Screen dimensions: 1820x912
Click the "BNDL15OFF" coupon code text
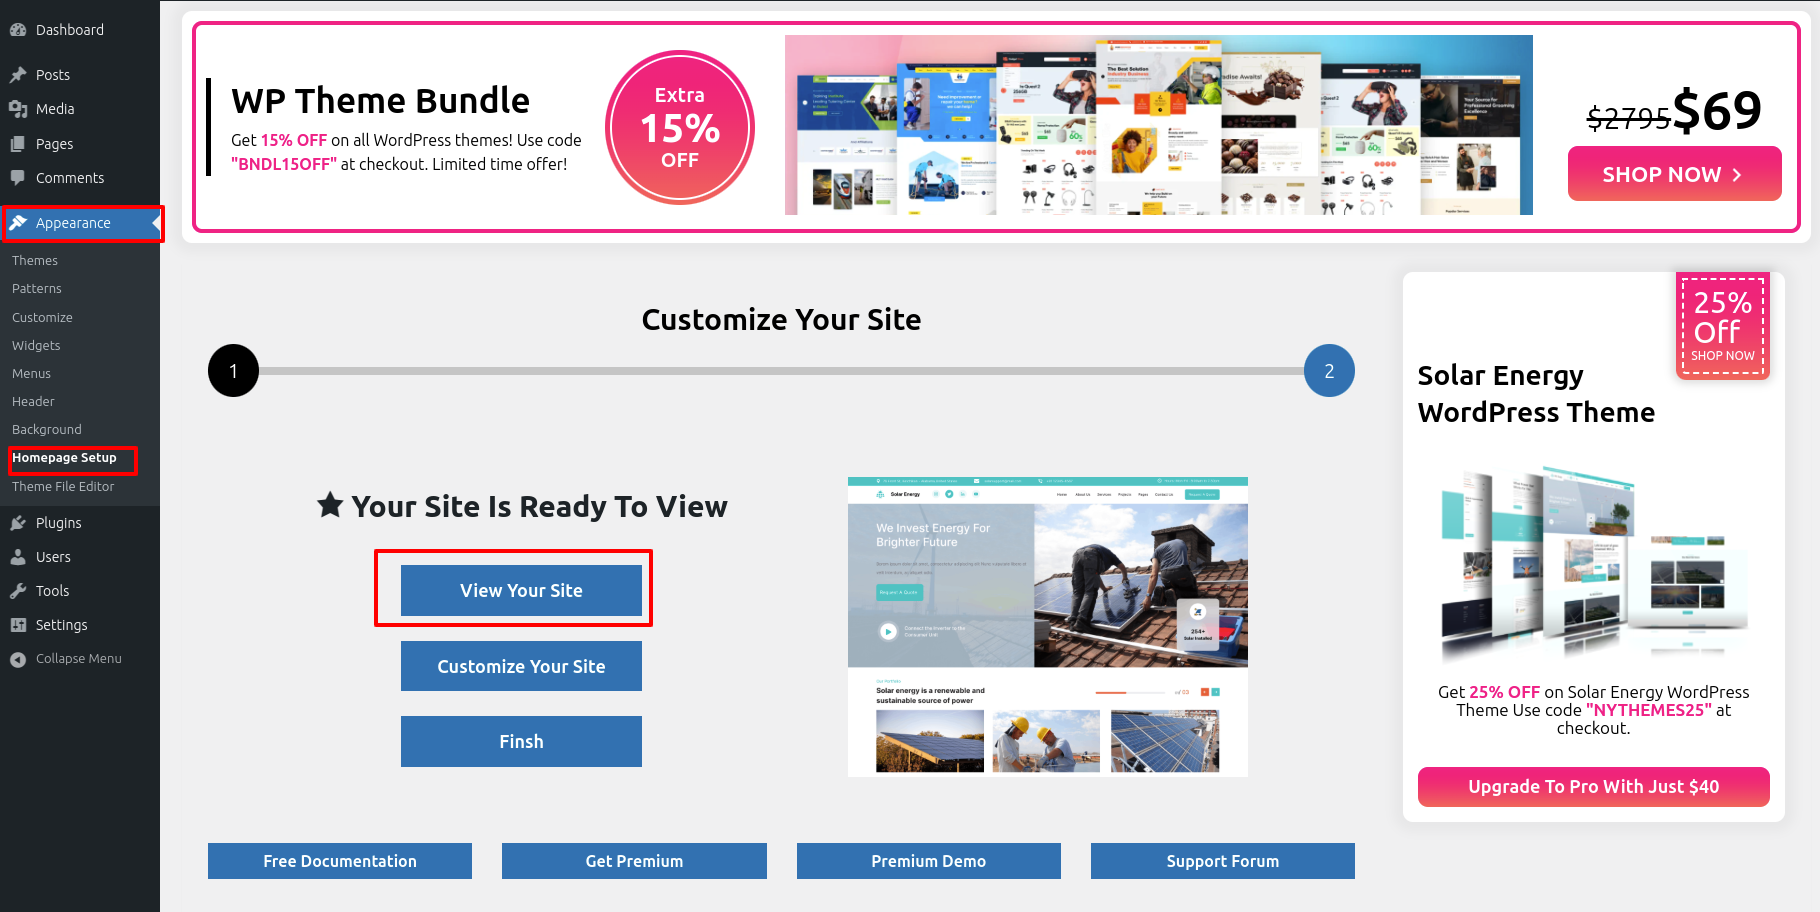pyautogui.click(x=284, y=164)
